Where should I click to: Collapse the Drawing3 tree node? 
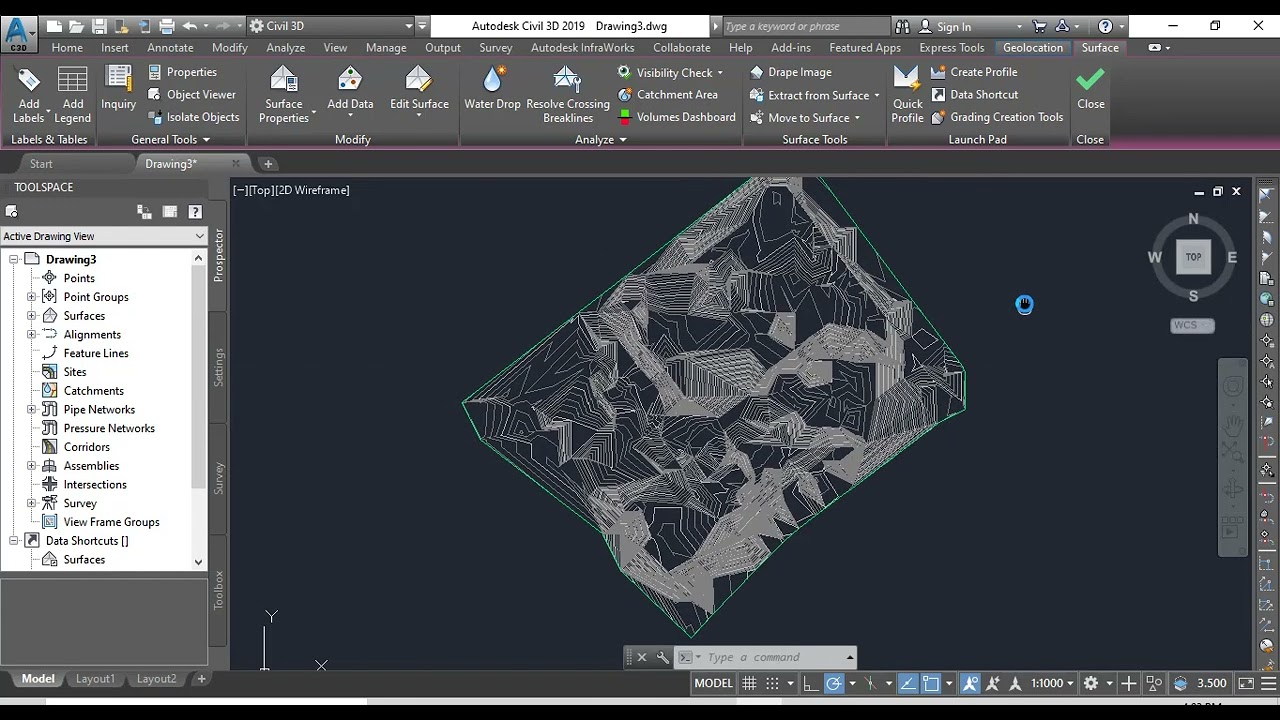pyautogui.click(x=14, y=260)
